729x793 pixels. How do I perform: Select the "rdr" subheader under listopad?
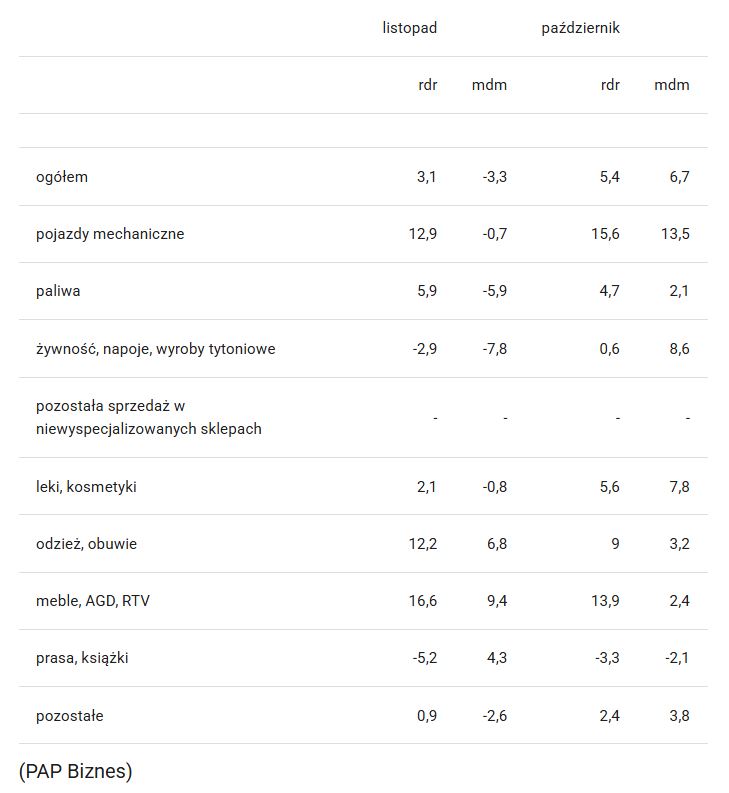pos(427,85)
